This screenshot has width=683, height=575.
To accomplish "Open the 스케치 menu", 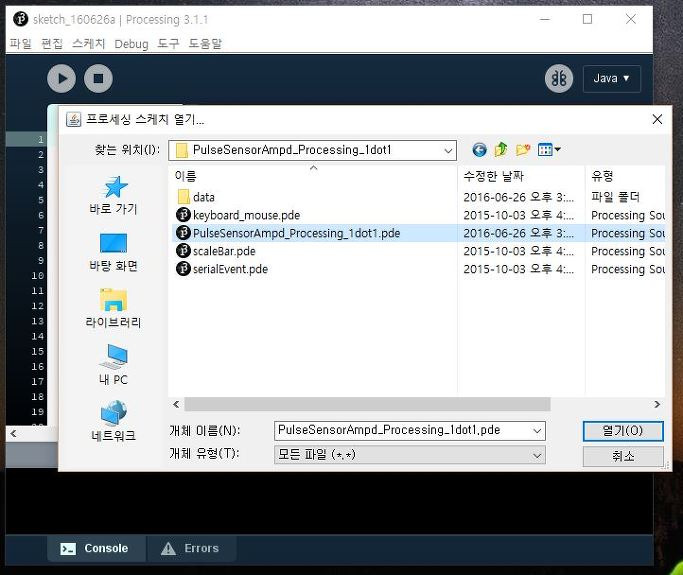I will point(88,44).
